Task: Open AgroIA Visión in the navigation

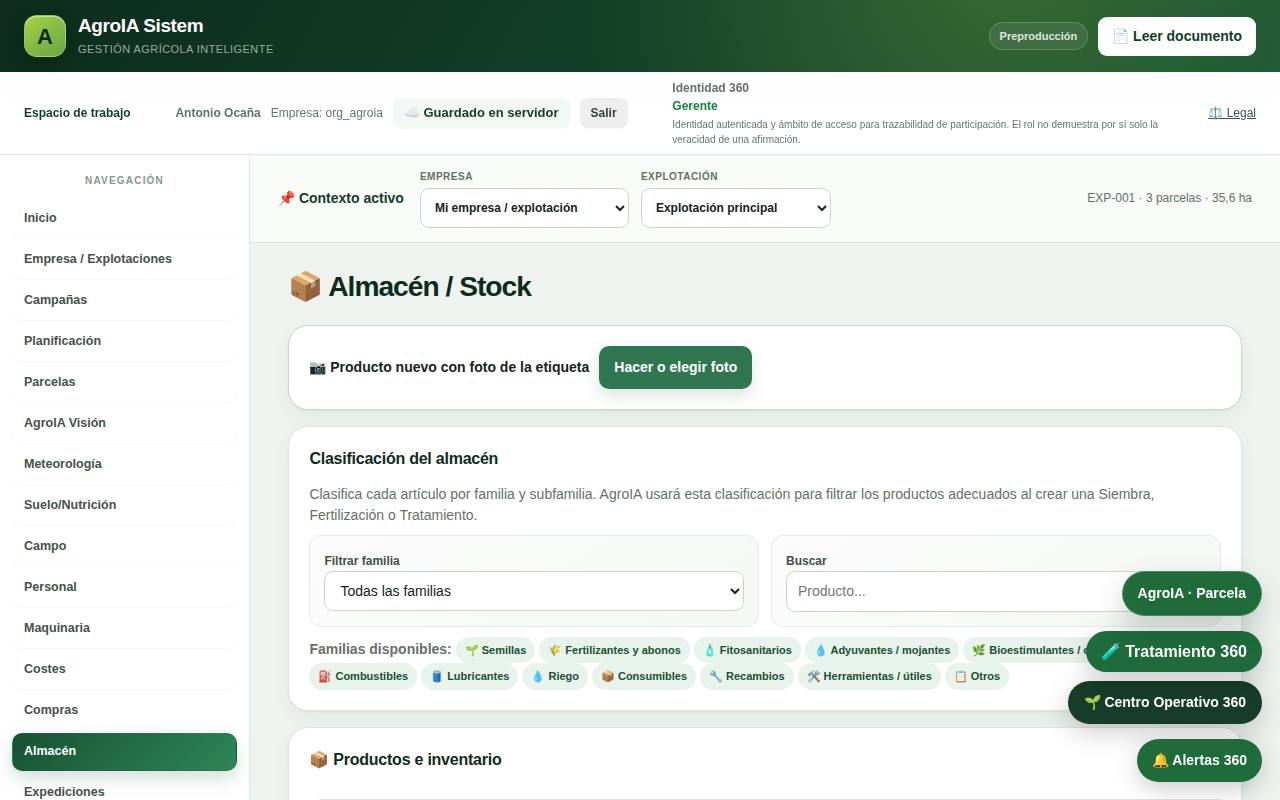Action: (124, 423)
